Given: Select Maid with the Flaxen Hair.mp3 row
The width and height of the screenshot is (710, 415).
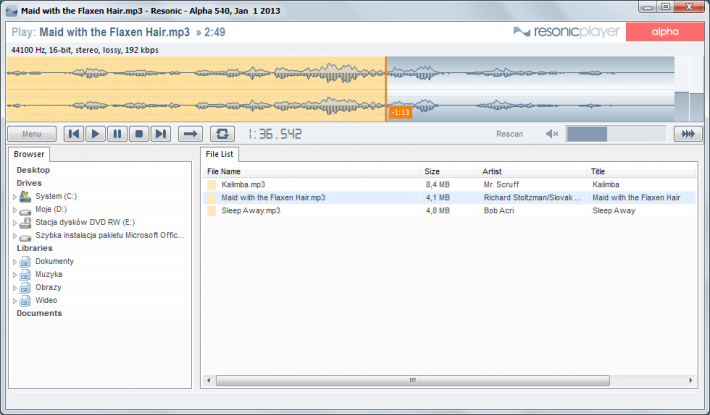Looking at the screenshot, I should pyautogui.click(x=449, y=198).
